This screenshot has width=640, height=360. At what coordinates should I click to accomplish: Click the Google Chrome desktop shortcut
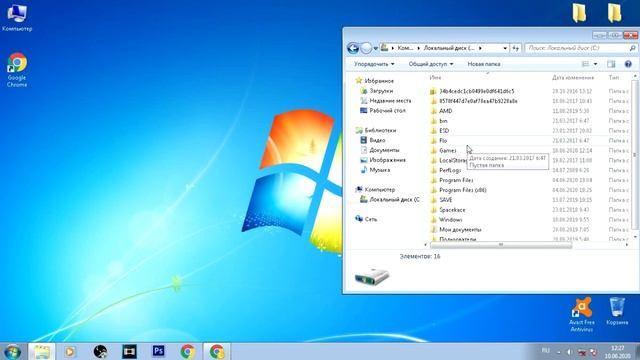(x=17, y=69)
